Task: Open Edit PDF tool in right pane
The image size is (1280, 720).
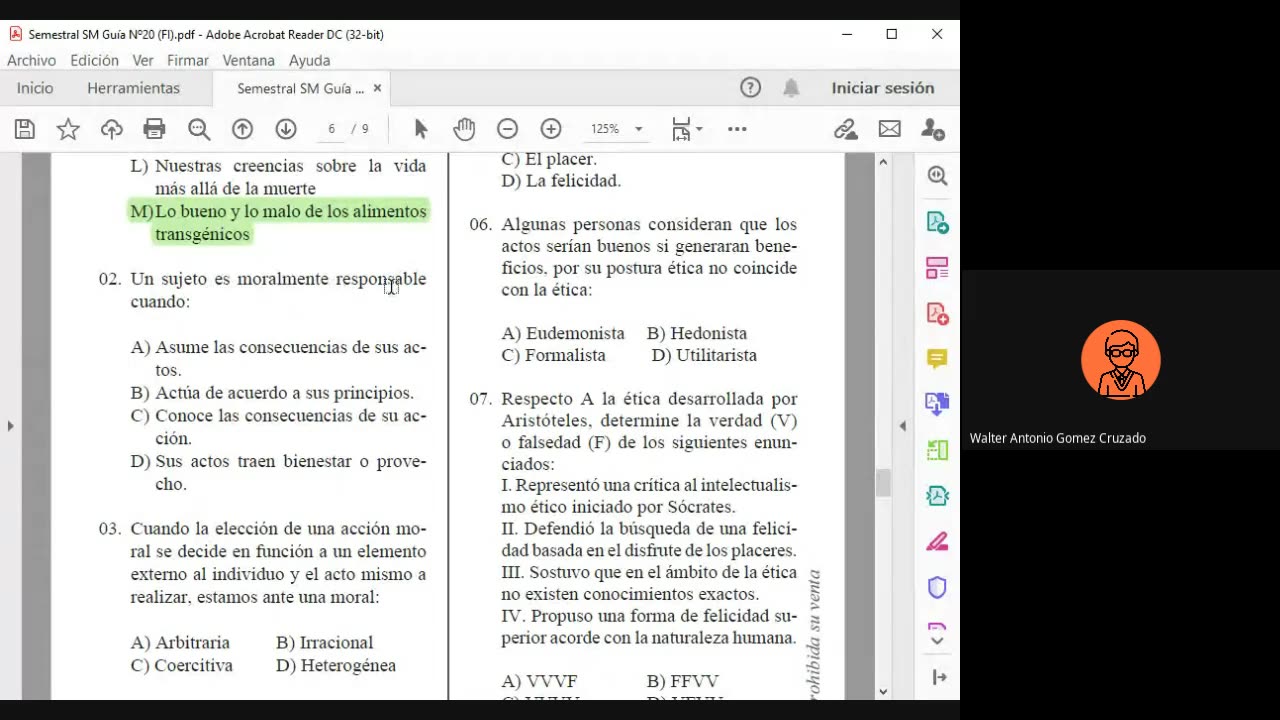Action: [x=937, y=268]
